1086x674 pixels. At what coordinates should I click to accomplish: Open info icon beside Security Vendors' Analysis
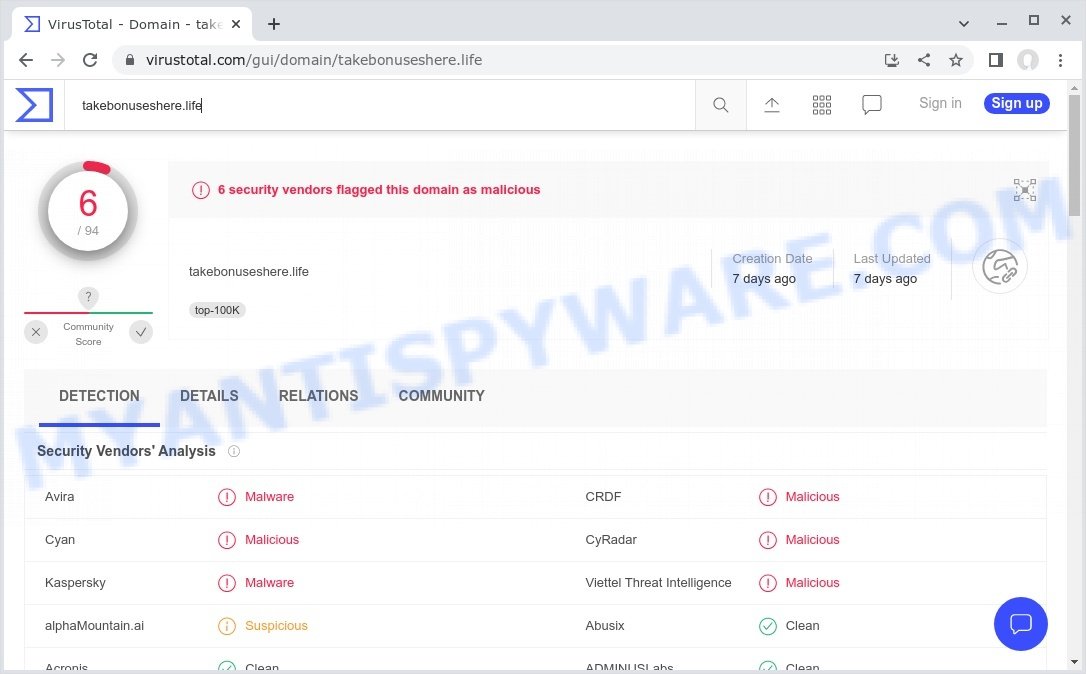[x=234, y=452]
